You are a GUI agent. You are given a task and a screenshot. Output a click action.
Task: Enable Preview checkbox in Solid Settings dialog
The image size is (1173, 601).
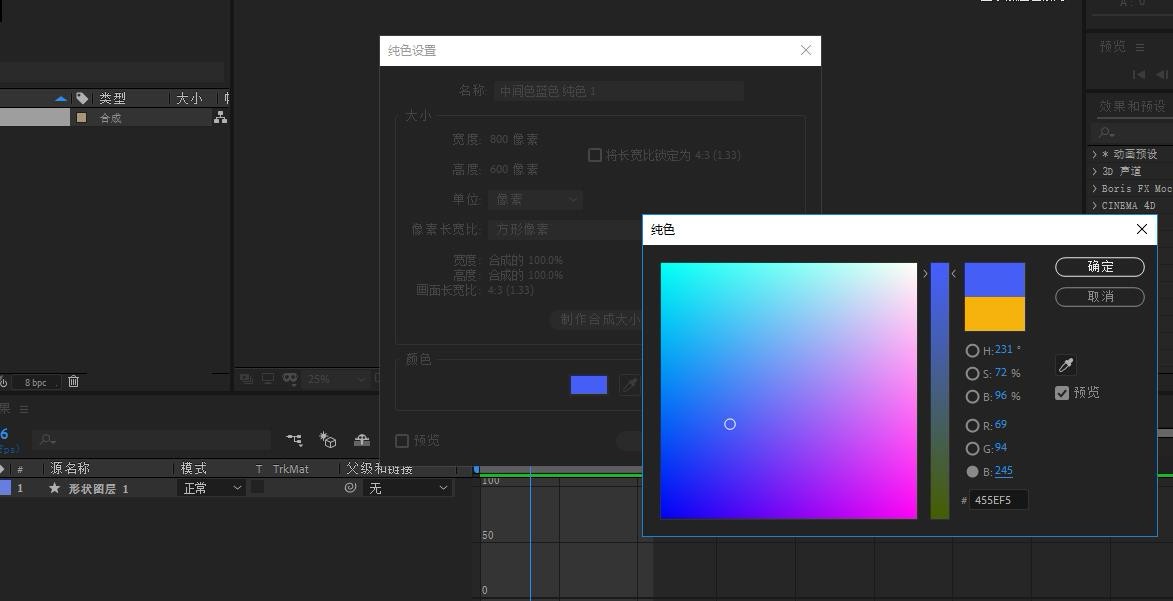coord(402,441)
